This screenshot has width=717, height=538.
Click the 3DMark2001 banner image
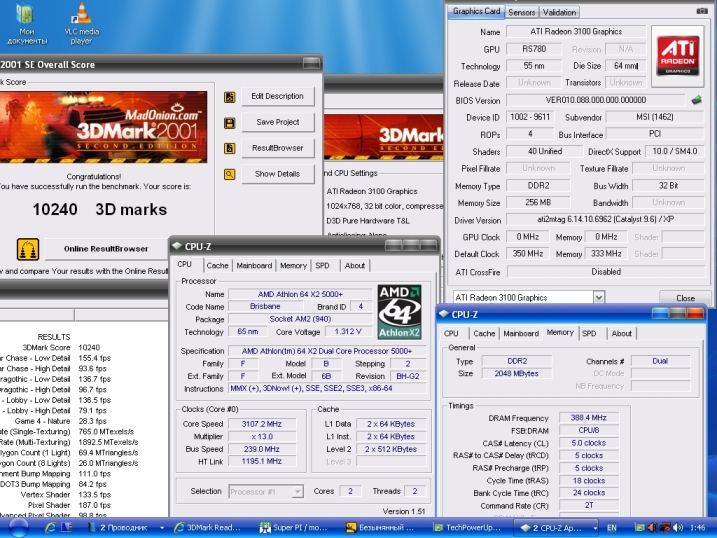pos(103,127)
